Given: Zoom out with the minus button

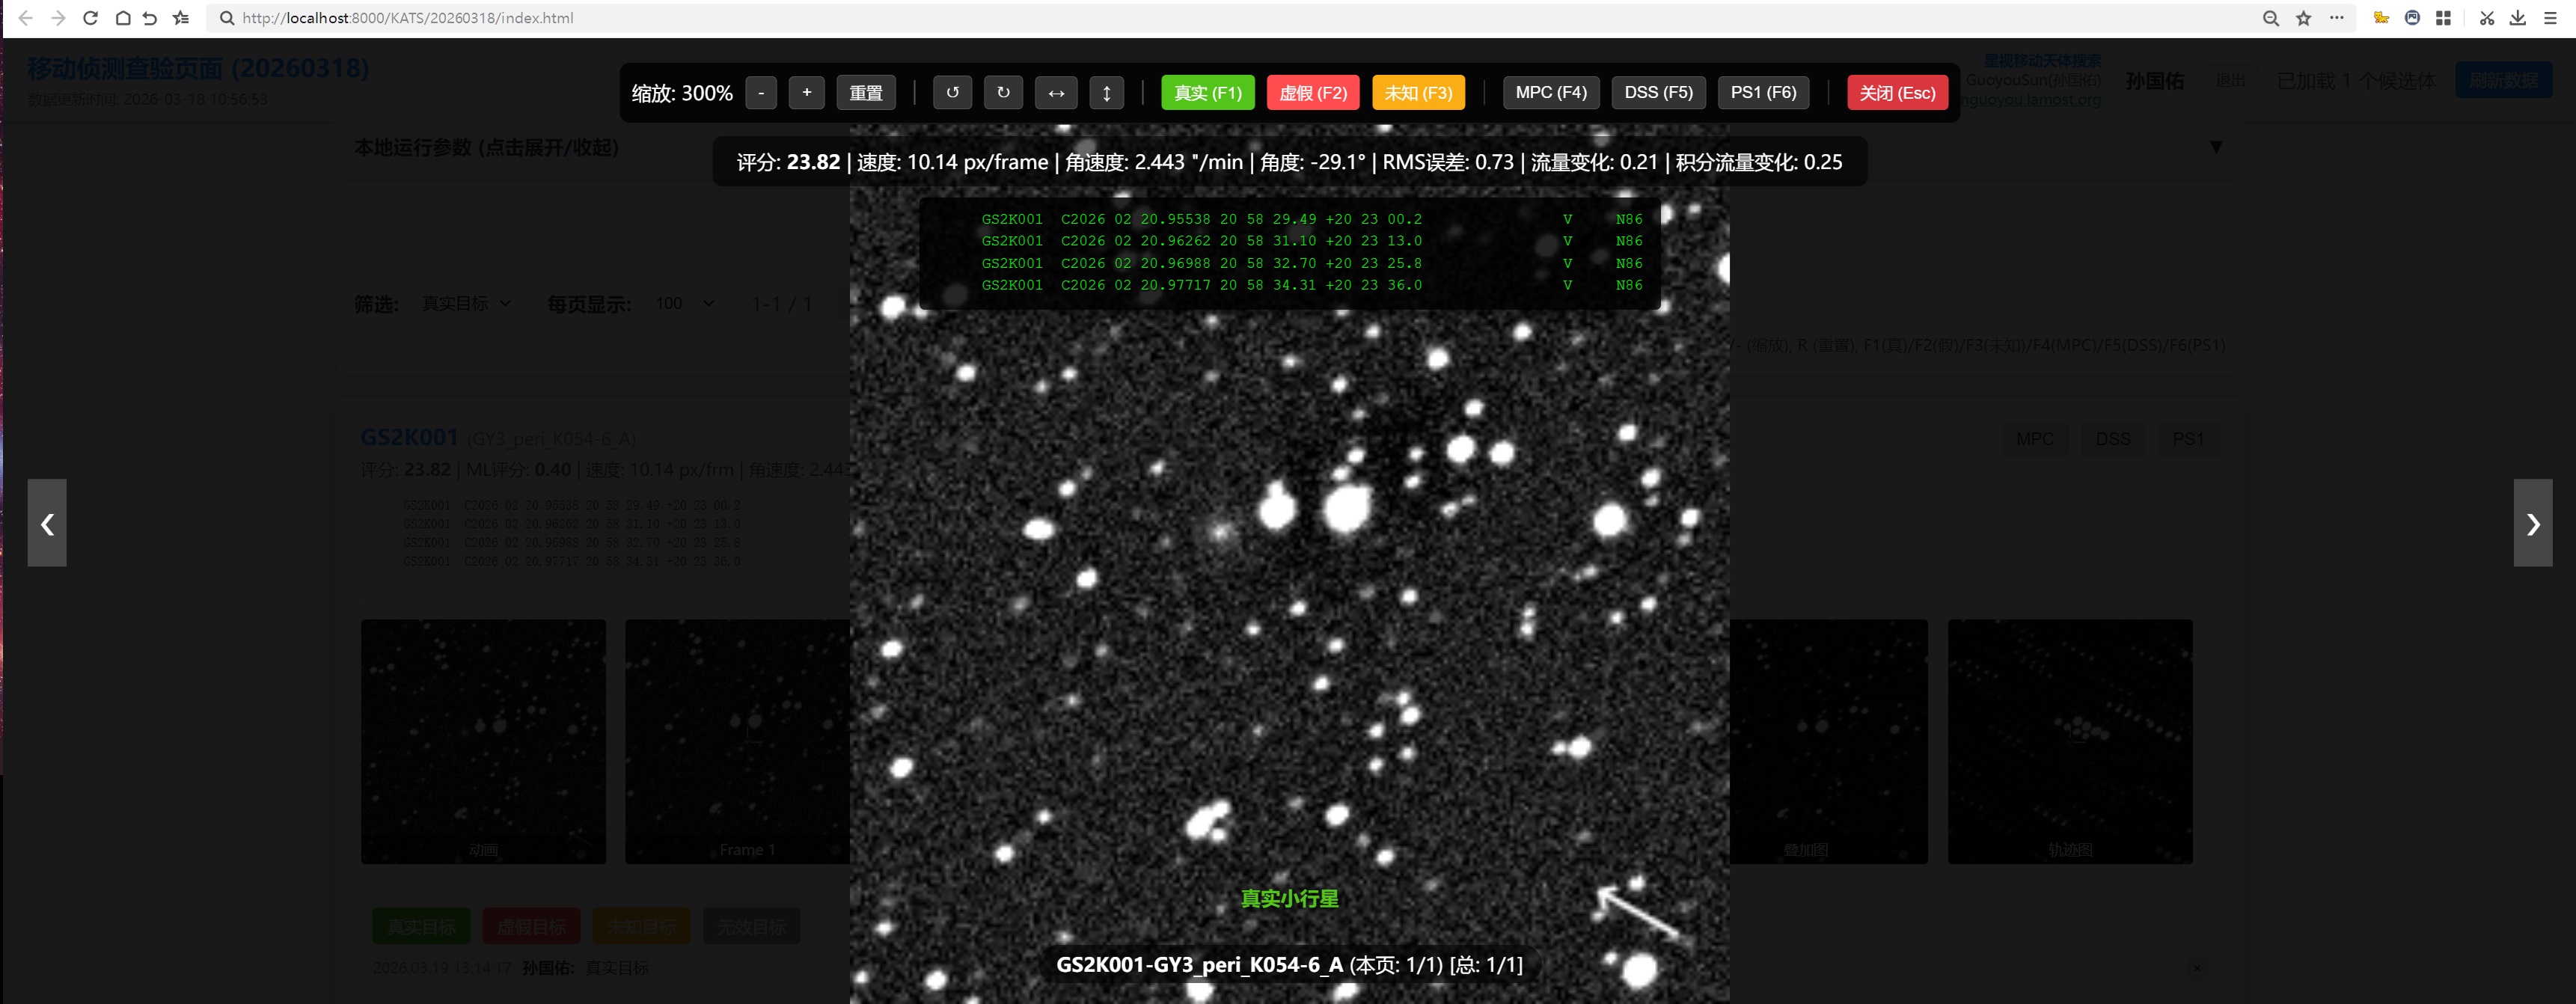Looking at the screenshot, I should point(761,93).
